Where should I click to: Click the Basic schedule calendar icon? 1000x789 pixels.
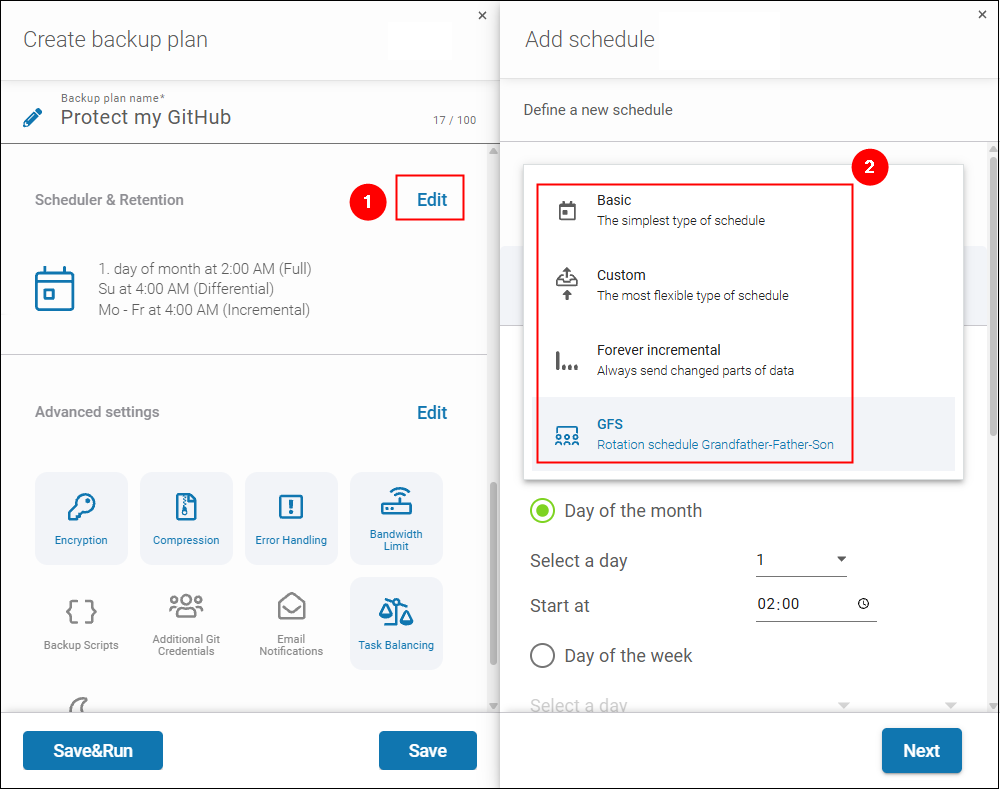(567, 210)
